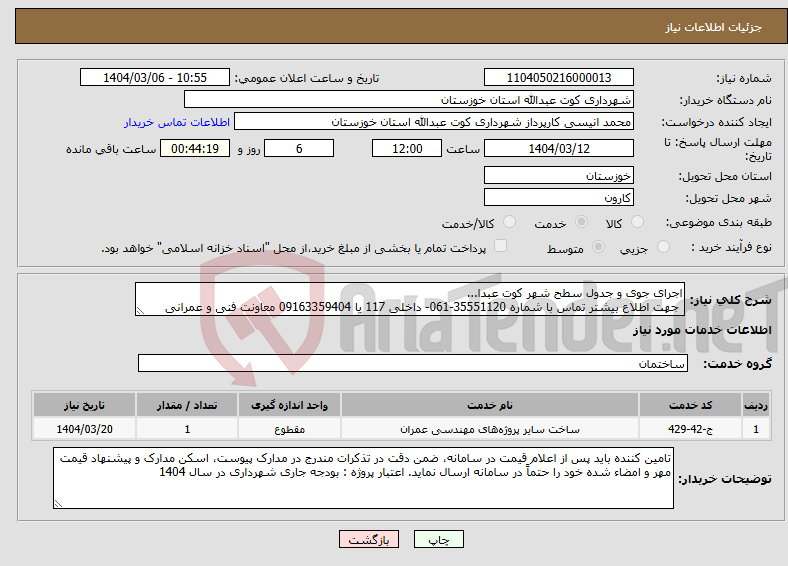This screenshot has height=566, width=788.
Task: Click the deadline time field 12:00
Action: (407, 148)
